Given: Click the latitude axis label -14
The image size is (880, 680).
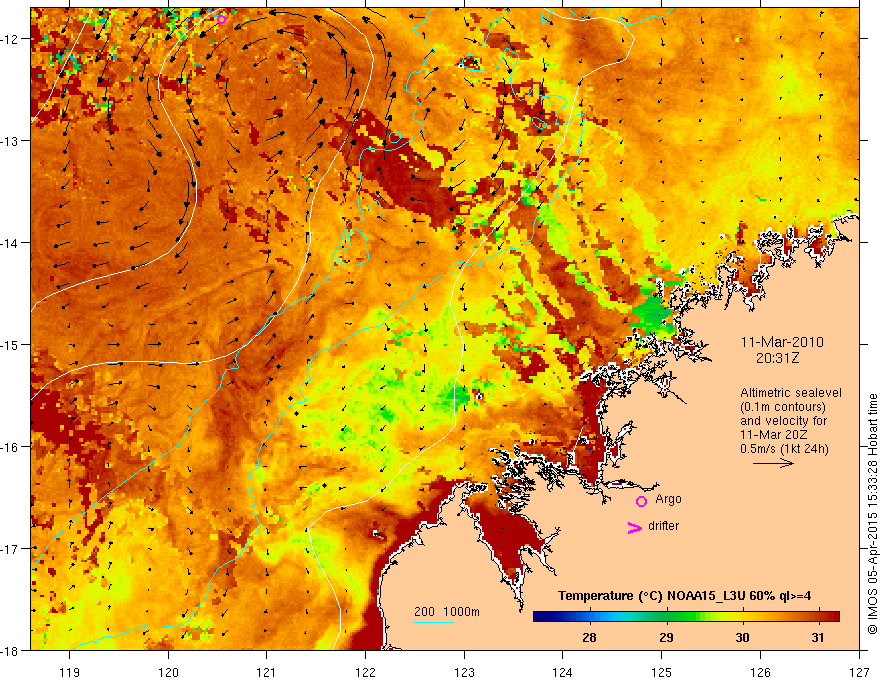Looking at the screenshot, I should point(11,243).
